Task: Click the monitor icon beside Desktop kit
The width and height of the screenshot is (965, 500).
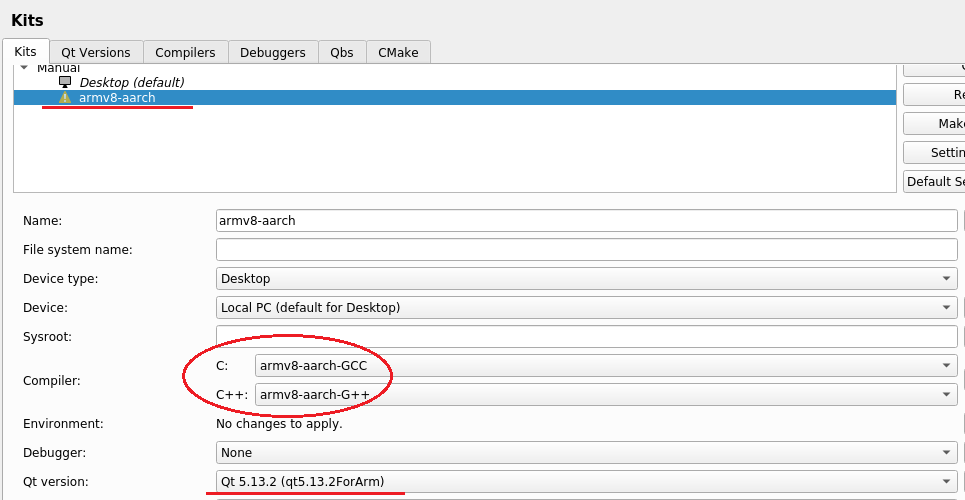Action: tap(65, 82)
